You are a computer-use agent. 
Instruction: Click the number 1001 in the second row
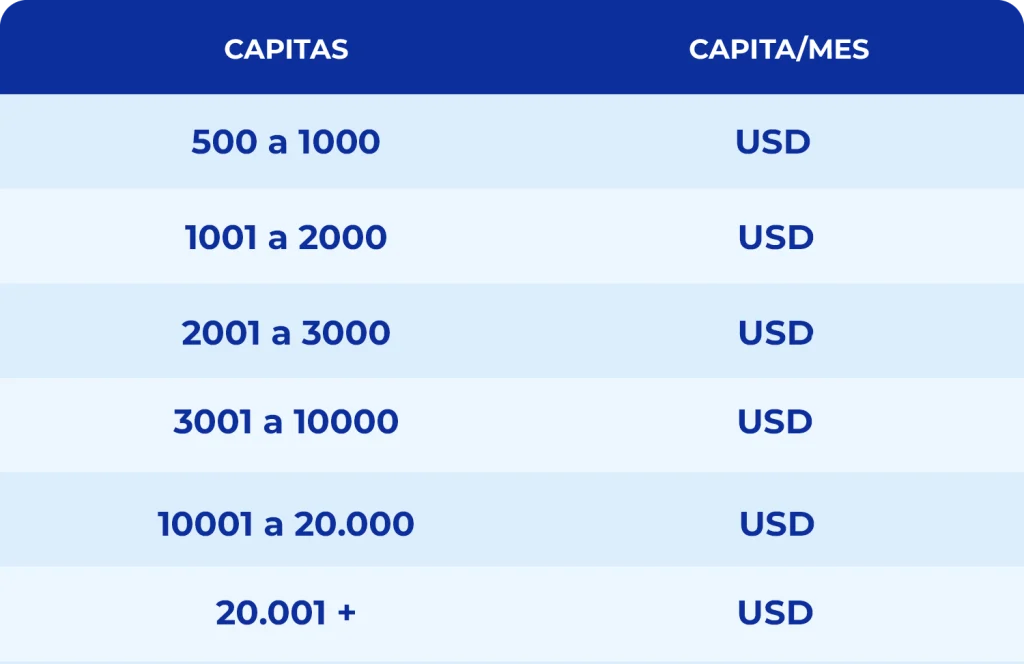click(221, 238)
